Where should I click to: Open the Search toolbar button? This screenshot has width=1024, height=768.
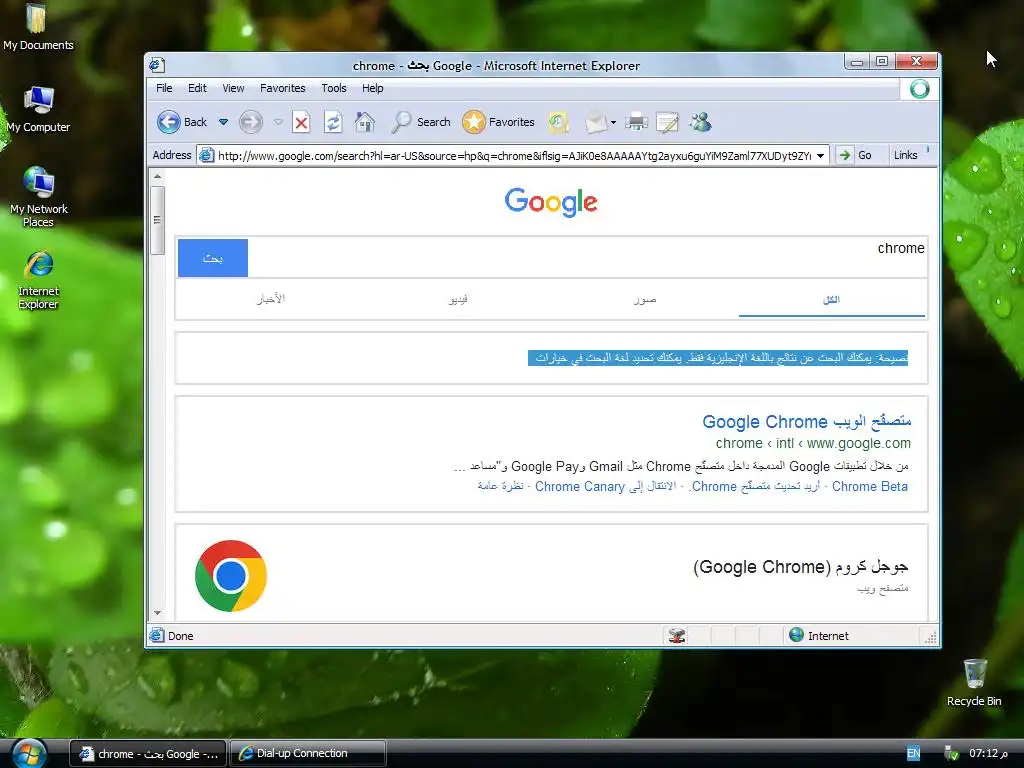[x=421, y=122]
